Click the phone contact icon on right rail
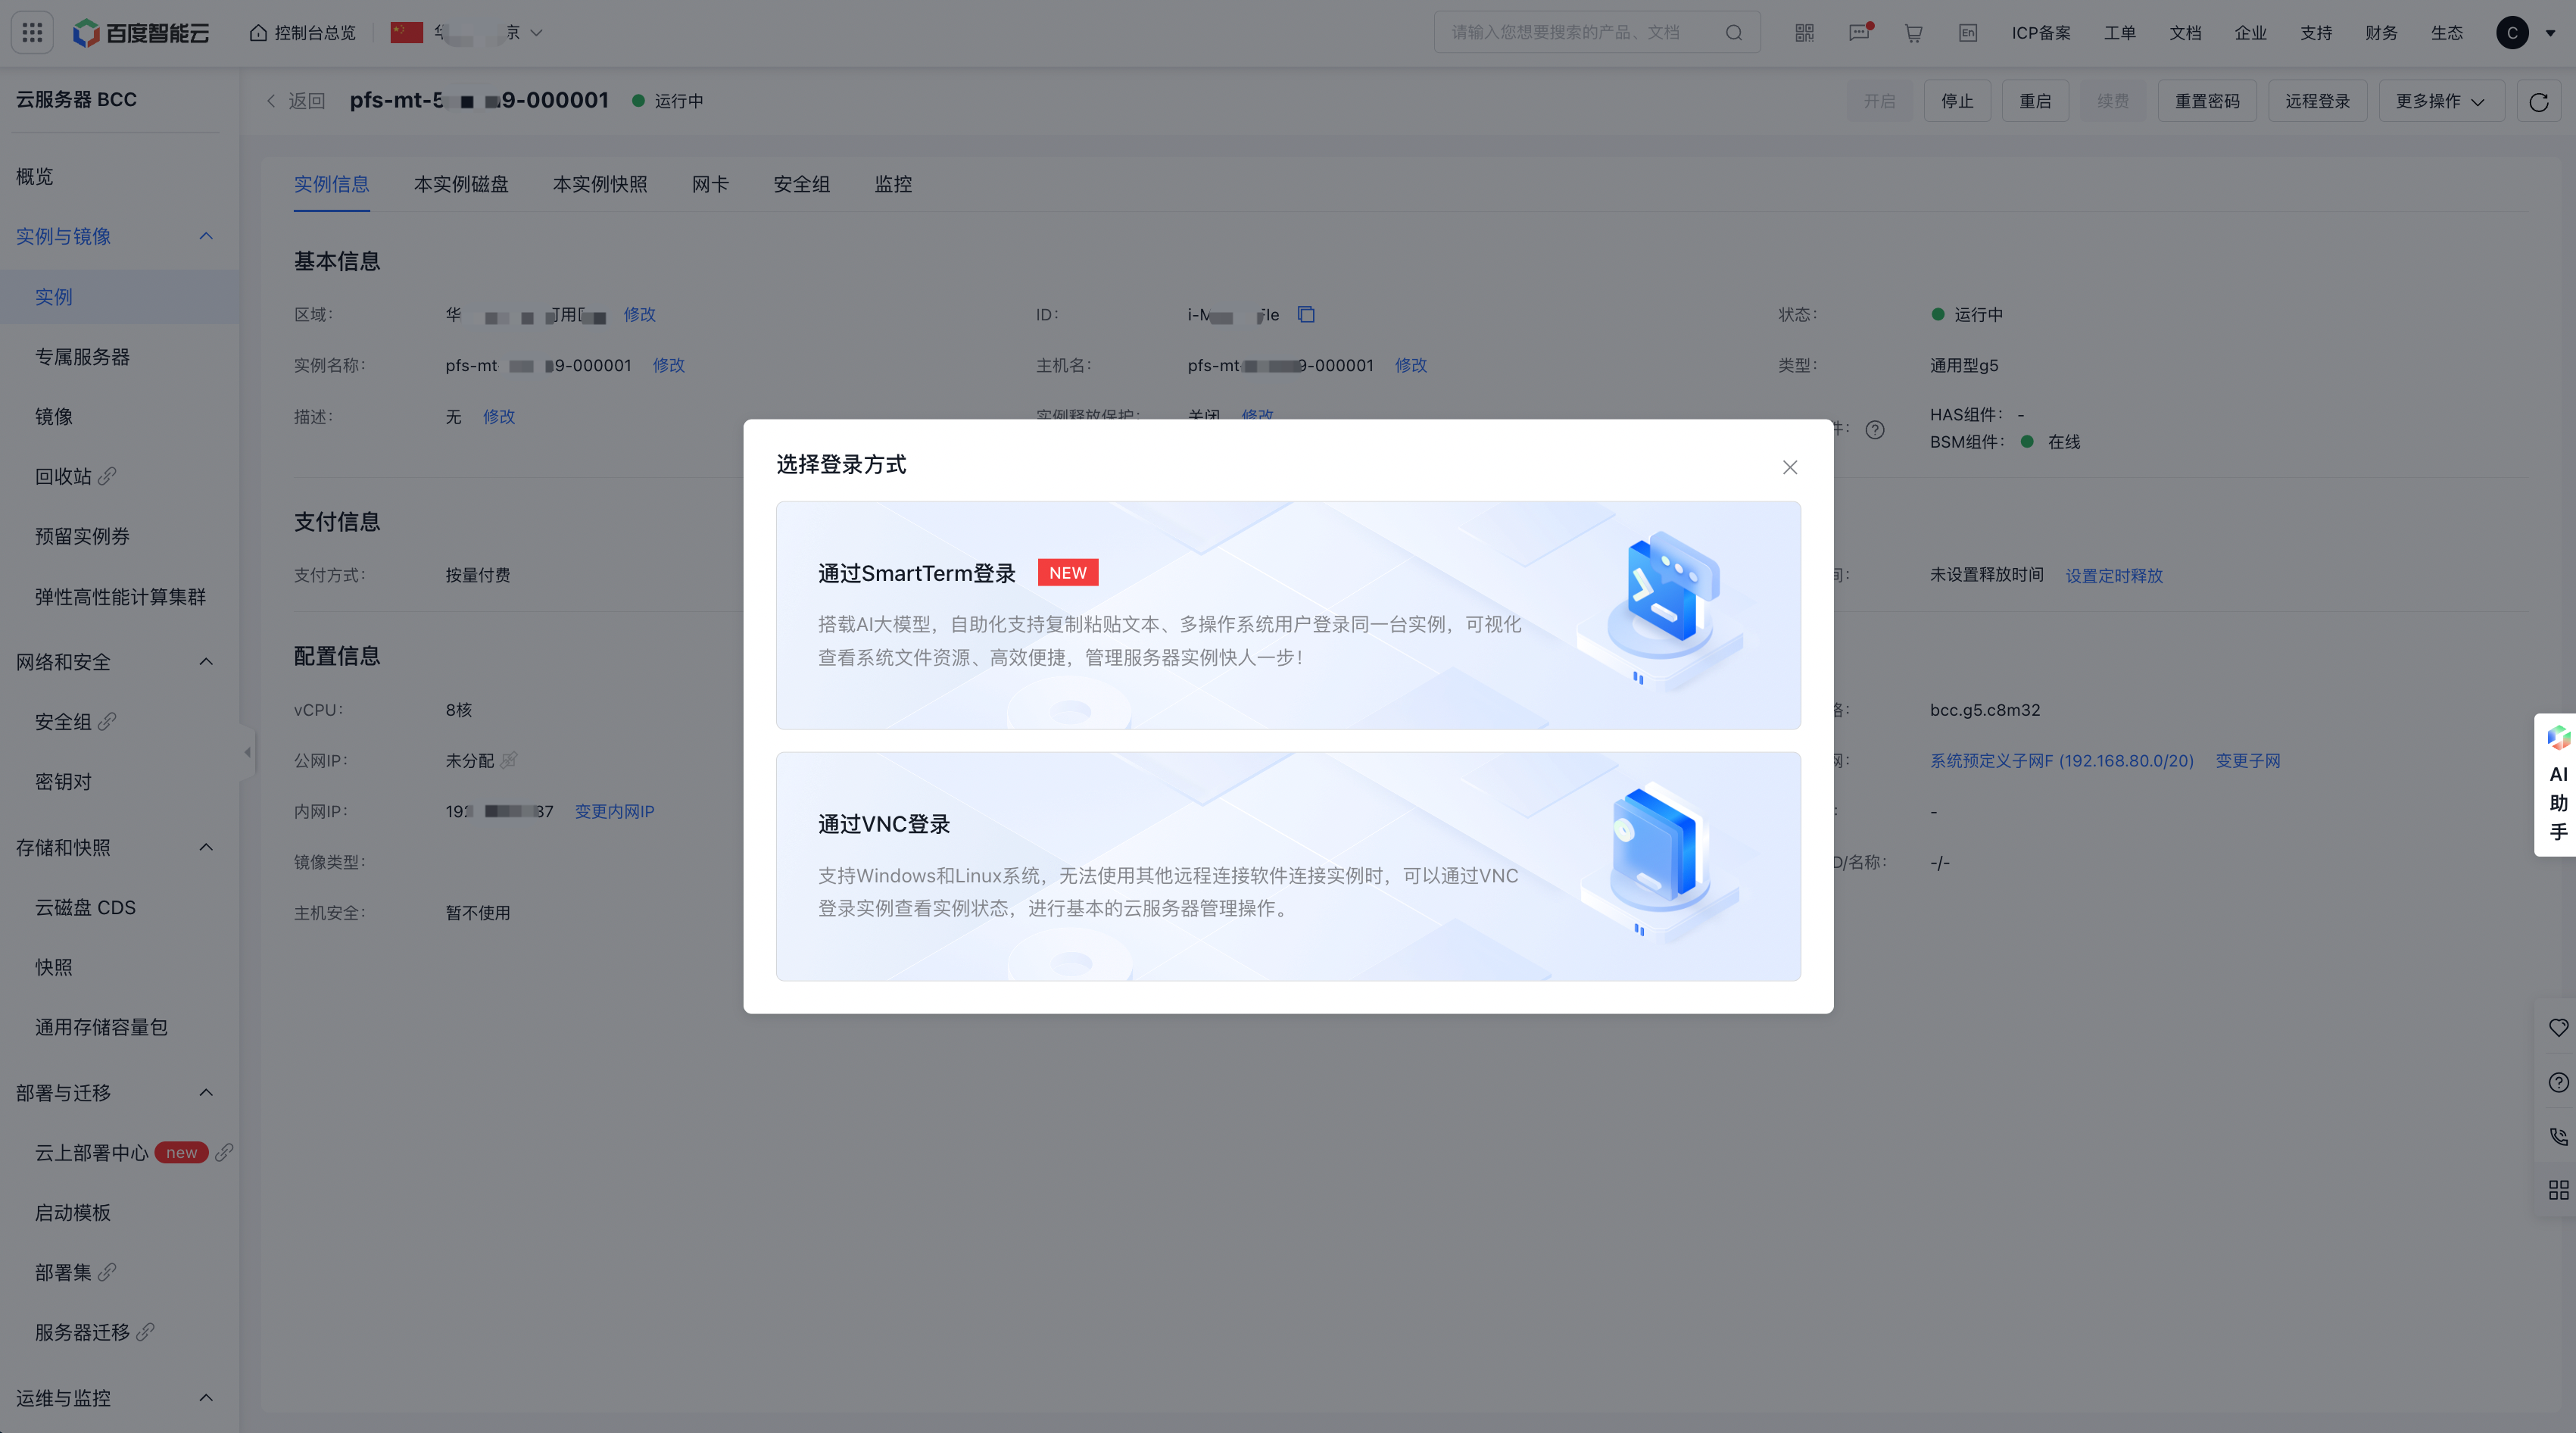Screen dimensions: 2576x1433 coord(2558,1136)
